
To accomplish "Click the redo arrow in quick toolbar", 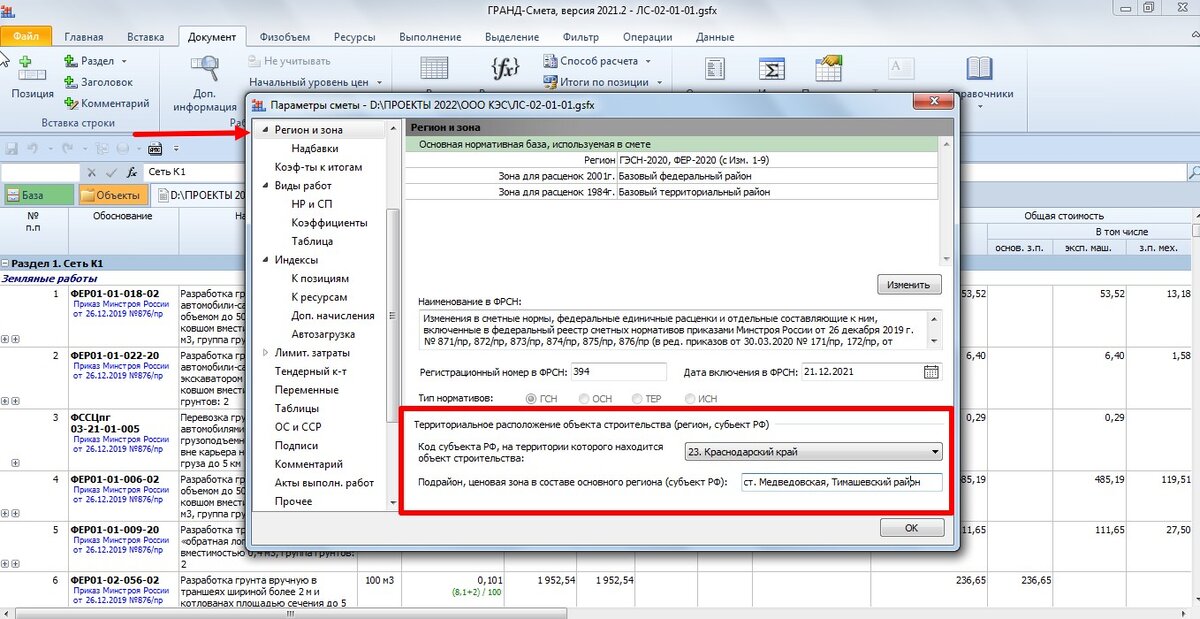I will point(70,148).
